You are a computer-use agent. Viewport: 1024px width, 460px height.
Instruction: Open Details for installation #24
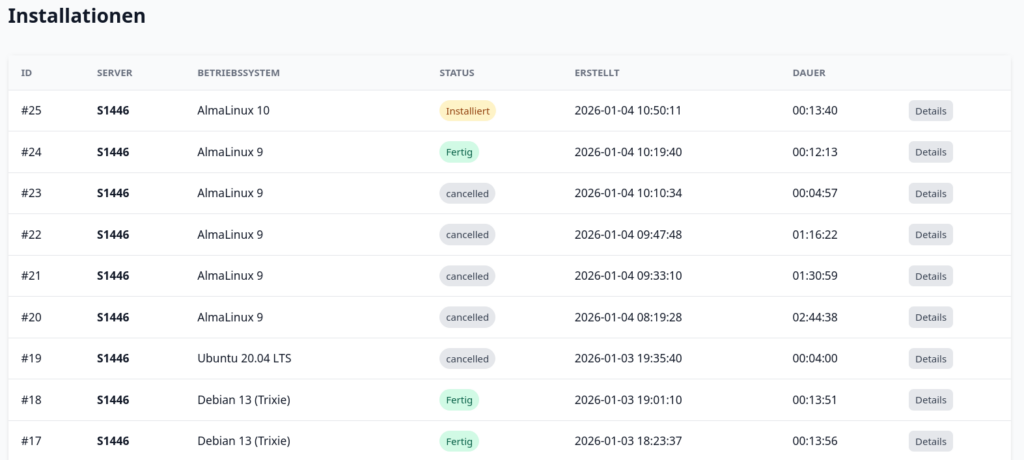click(x=930, y=152)
